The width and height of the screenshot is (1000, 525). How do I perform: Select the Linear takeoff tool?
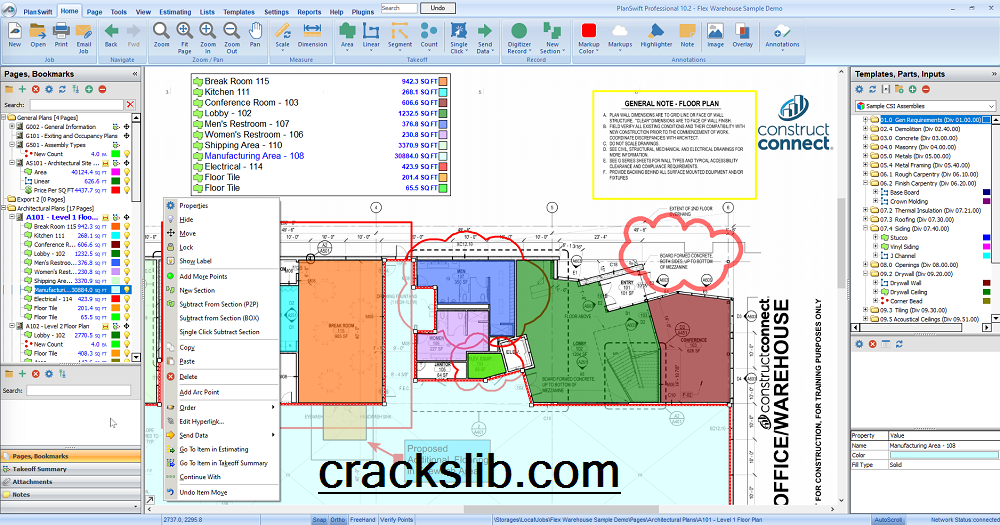[371, 30]
